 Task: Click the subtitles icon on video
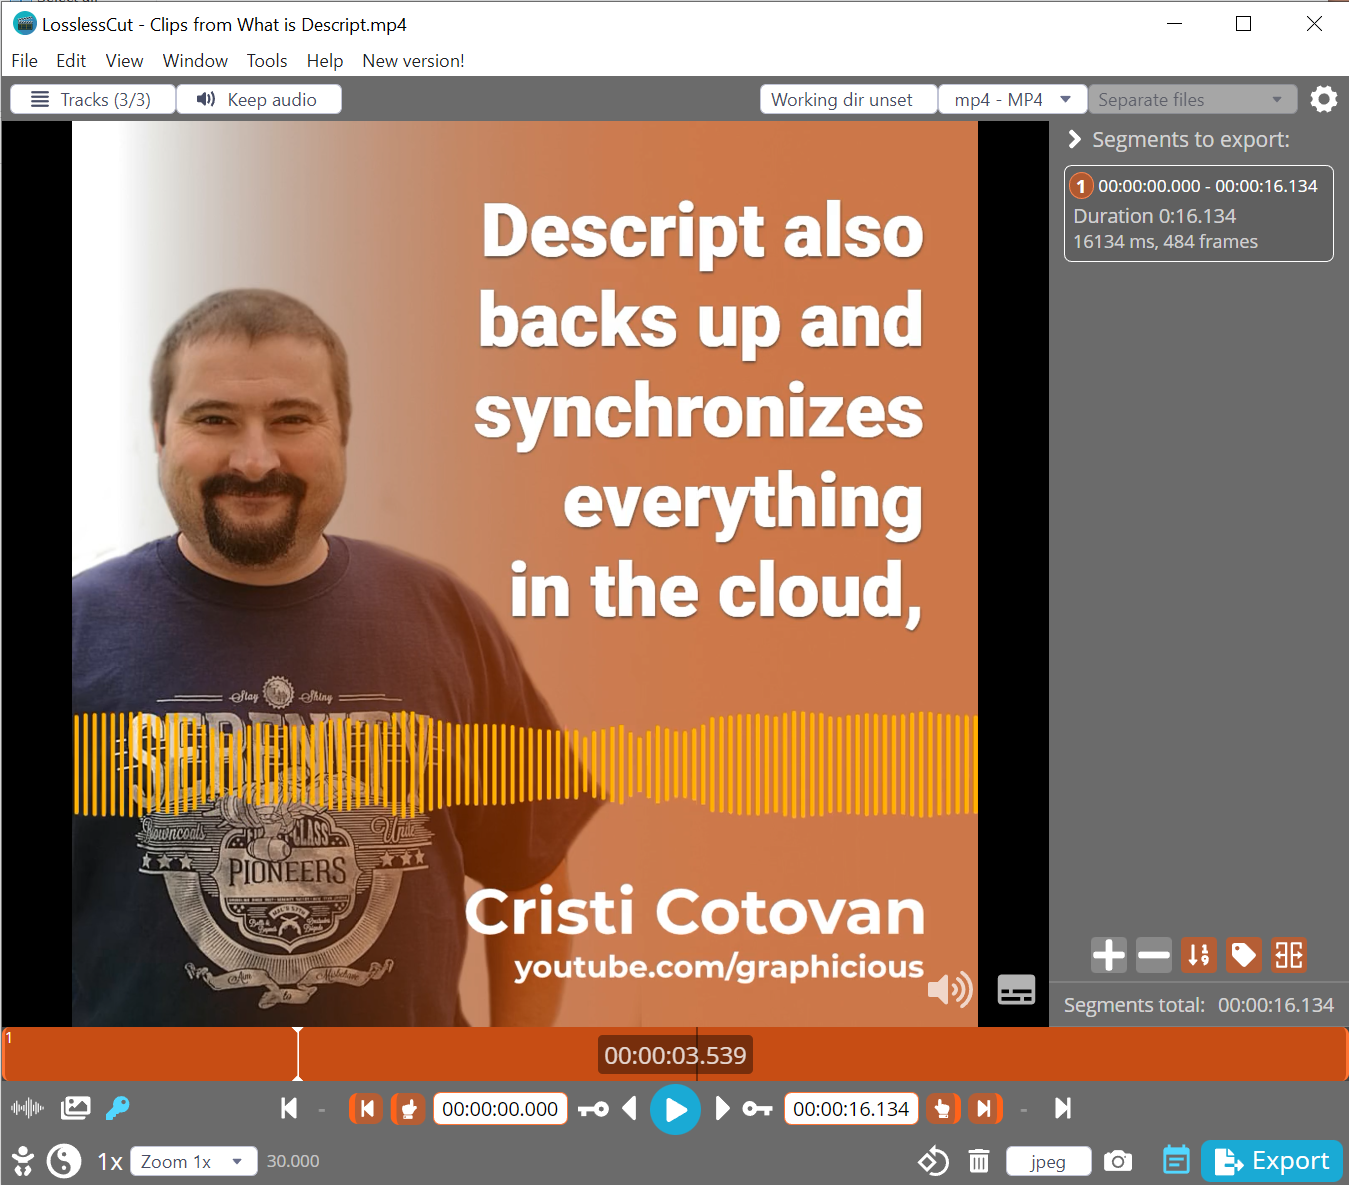click(1016, 990)
